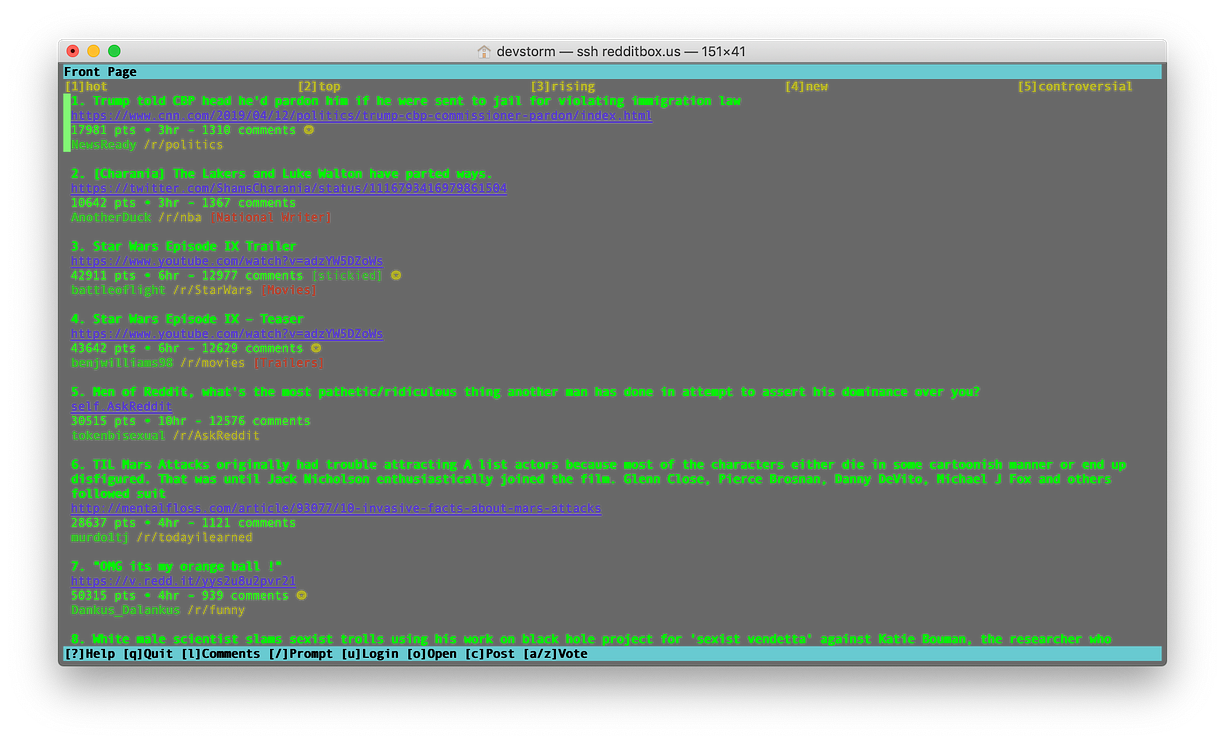This screenshot has height=743, width=1225.
Task: Click the home icon in the window title bar
Action: tap(485, 51)
